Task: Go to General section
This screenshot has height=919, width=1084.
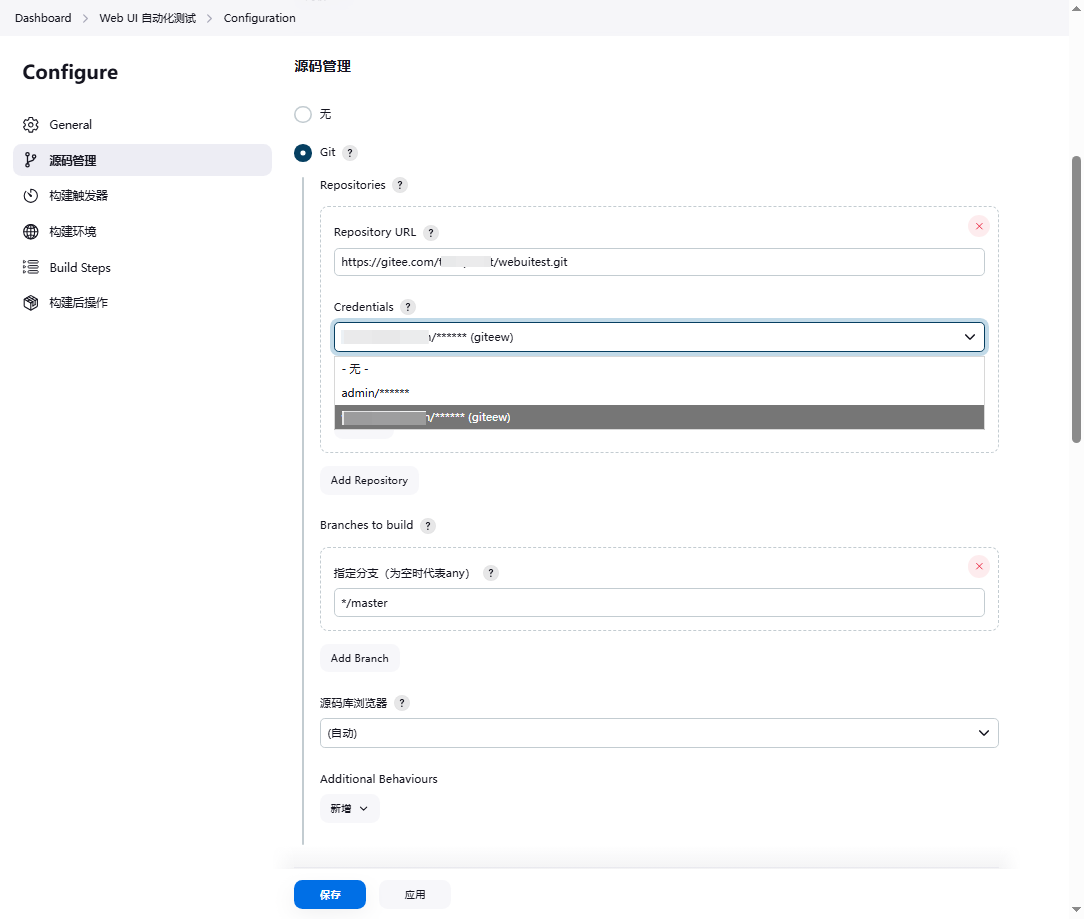Action: tap(142, 125)
